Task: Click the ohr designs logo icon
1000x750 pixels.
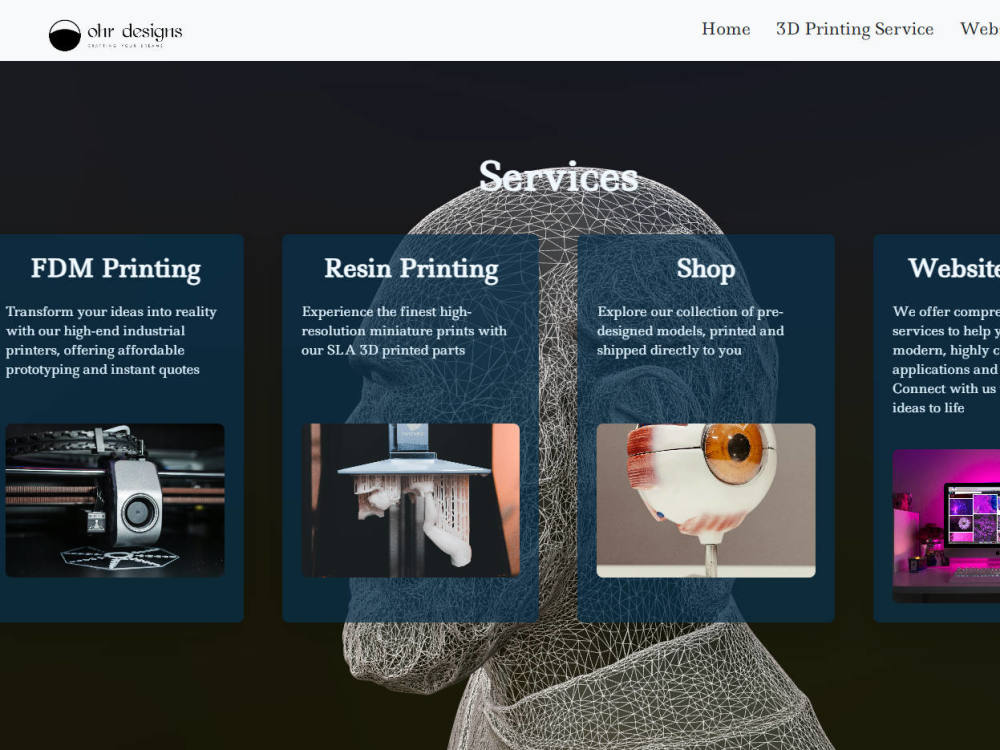Action: click(x=64, y=36)
